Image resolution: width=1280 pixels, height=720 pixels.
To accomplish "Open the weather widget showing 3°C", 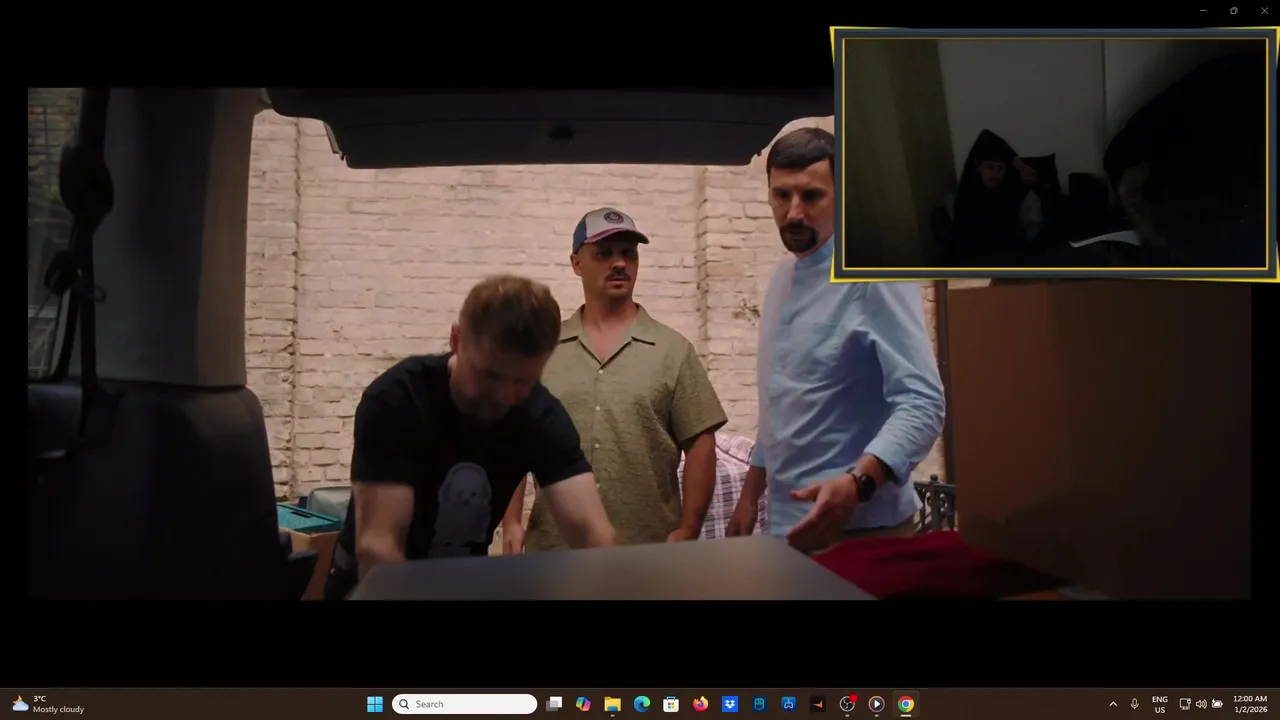I will click(x=48, y=704).
